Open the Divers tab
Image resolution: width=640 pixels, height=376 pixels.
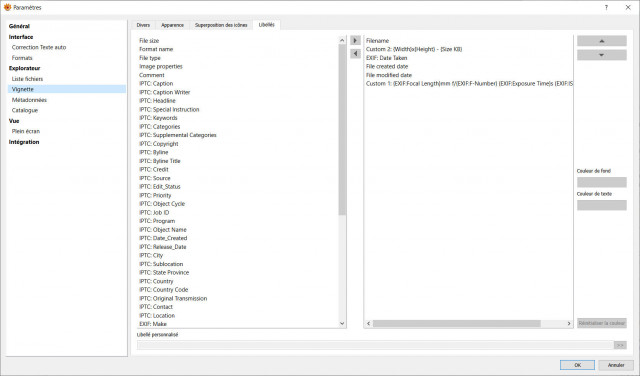tap(143, 25)
